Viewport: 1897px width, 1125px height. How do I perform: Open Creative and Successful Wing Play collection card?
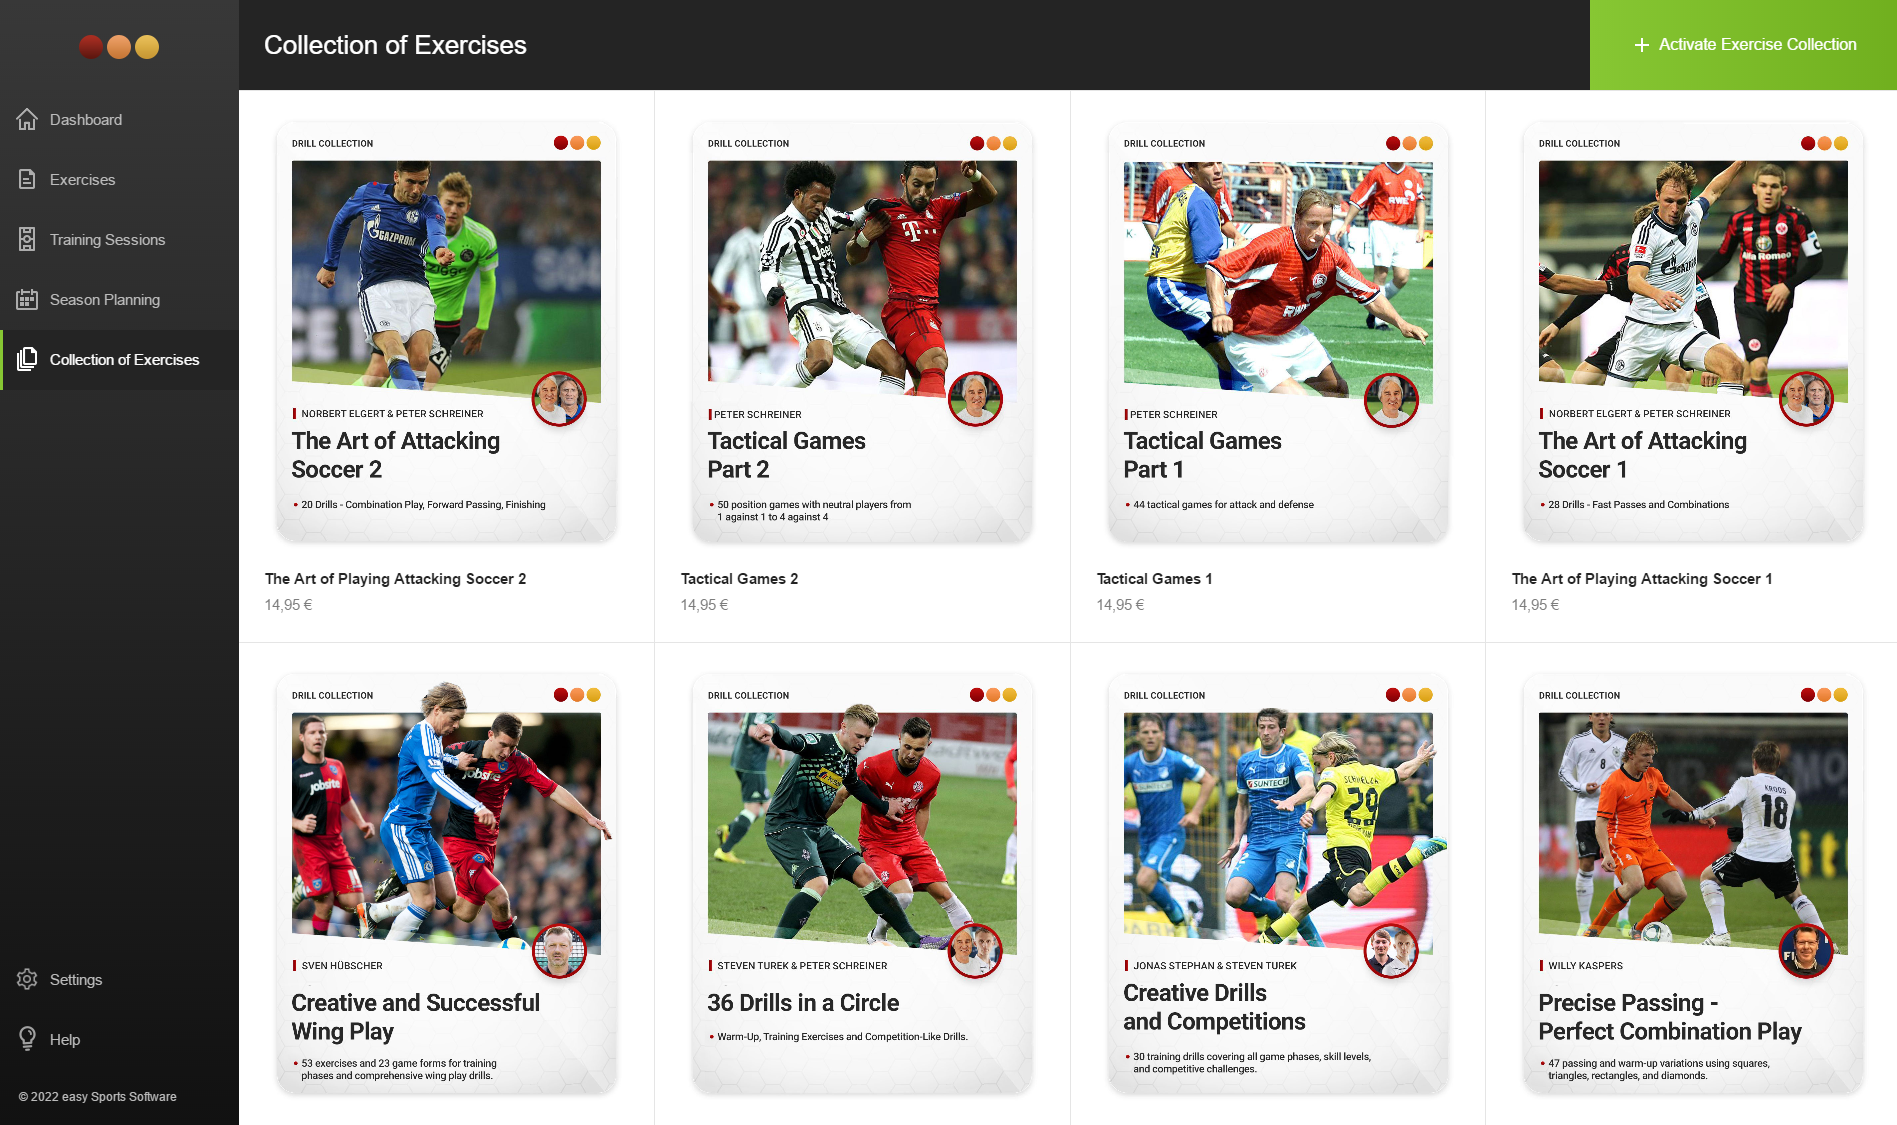(x=446, y=884)
